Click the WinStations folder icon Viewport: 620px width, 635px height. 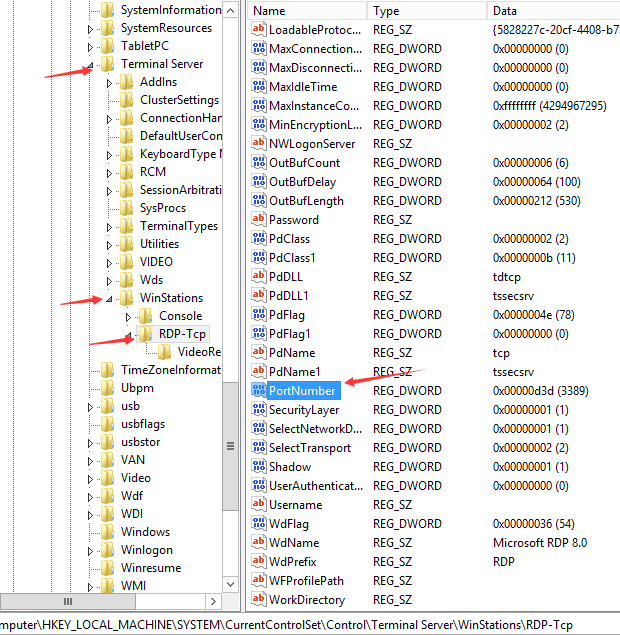point(127,298)
